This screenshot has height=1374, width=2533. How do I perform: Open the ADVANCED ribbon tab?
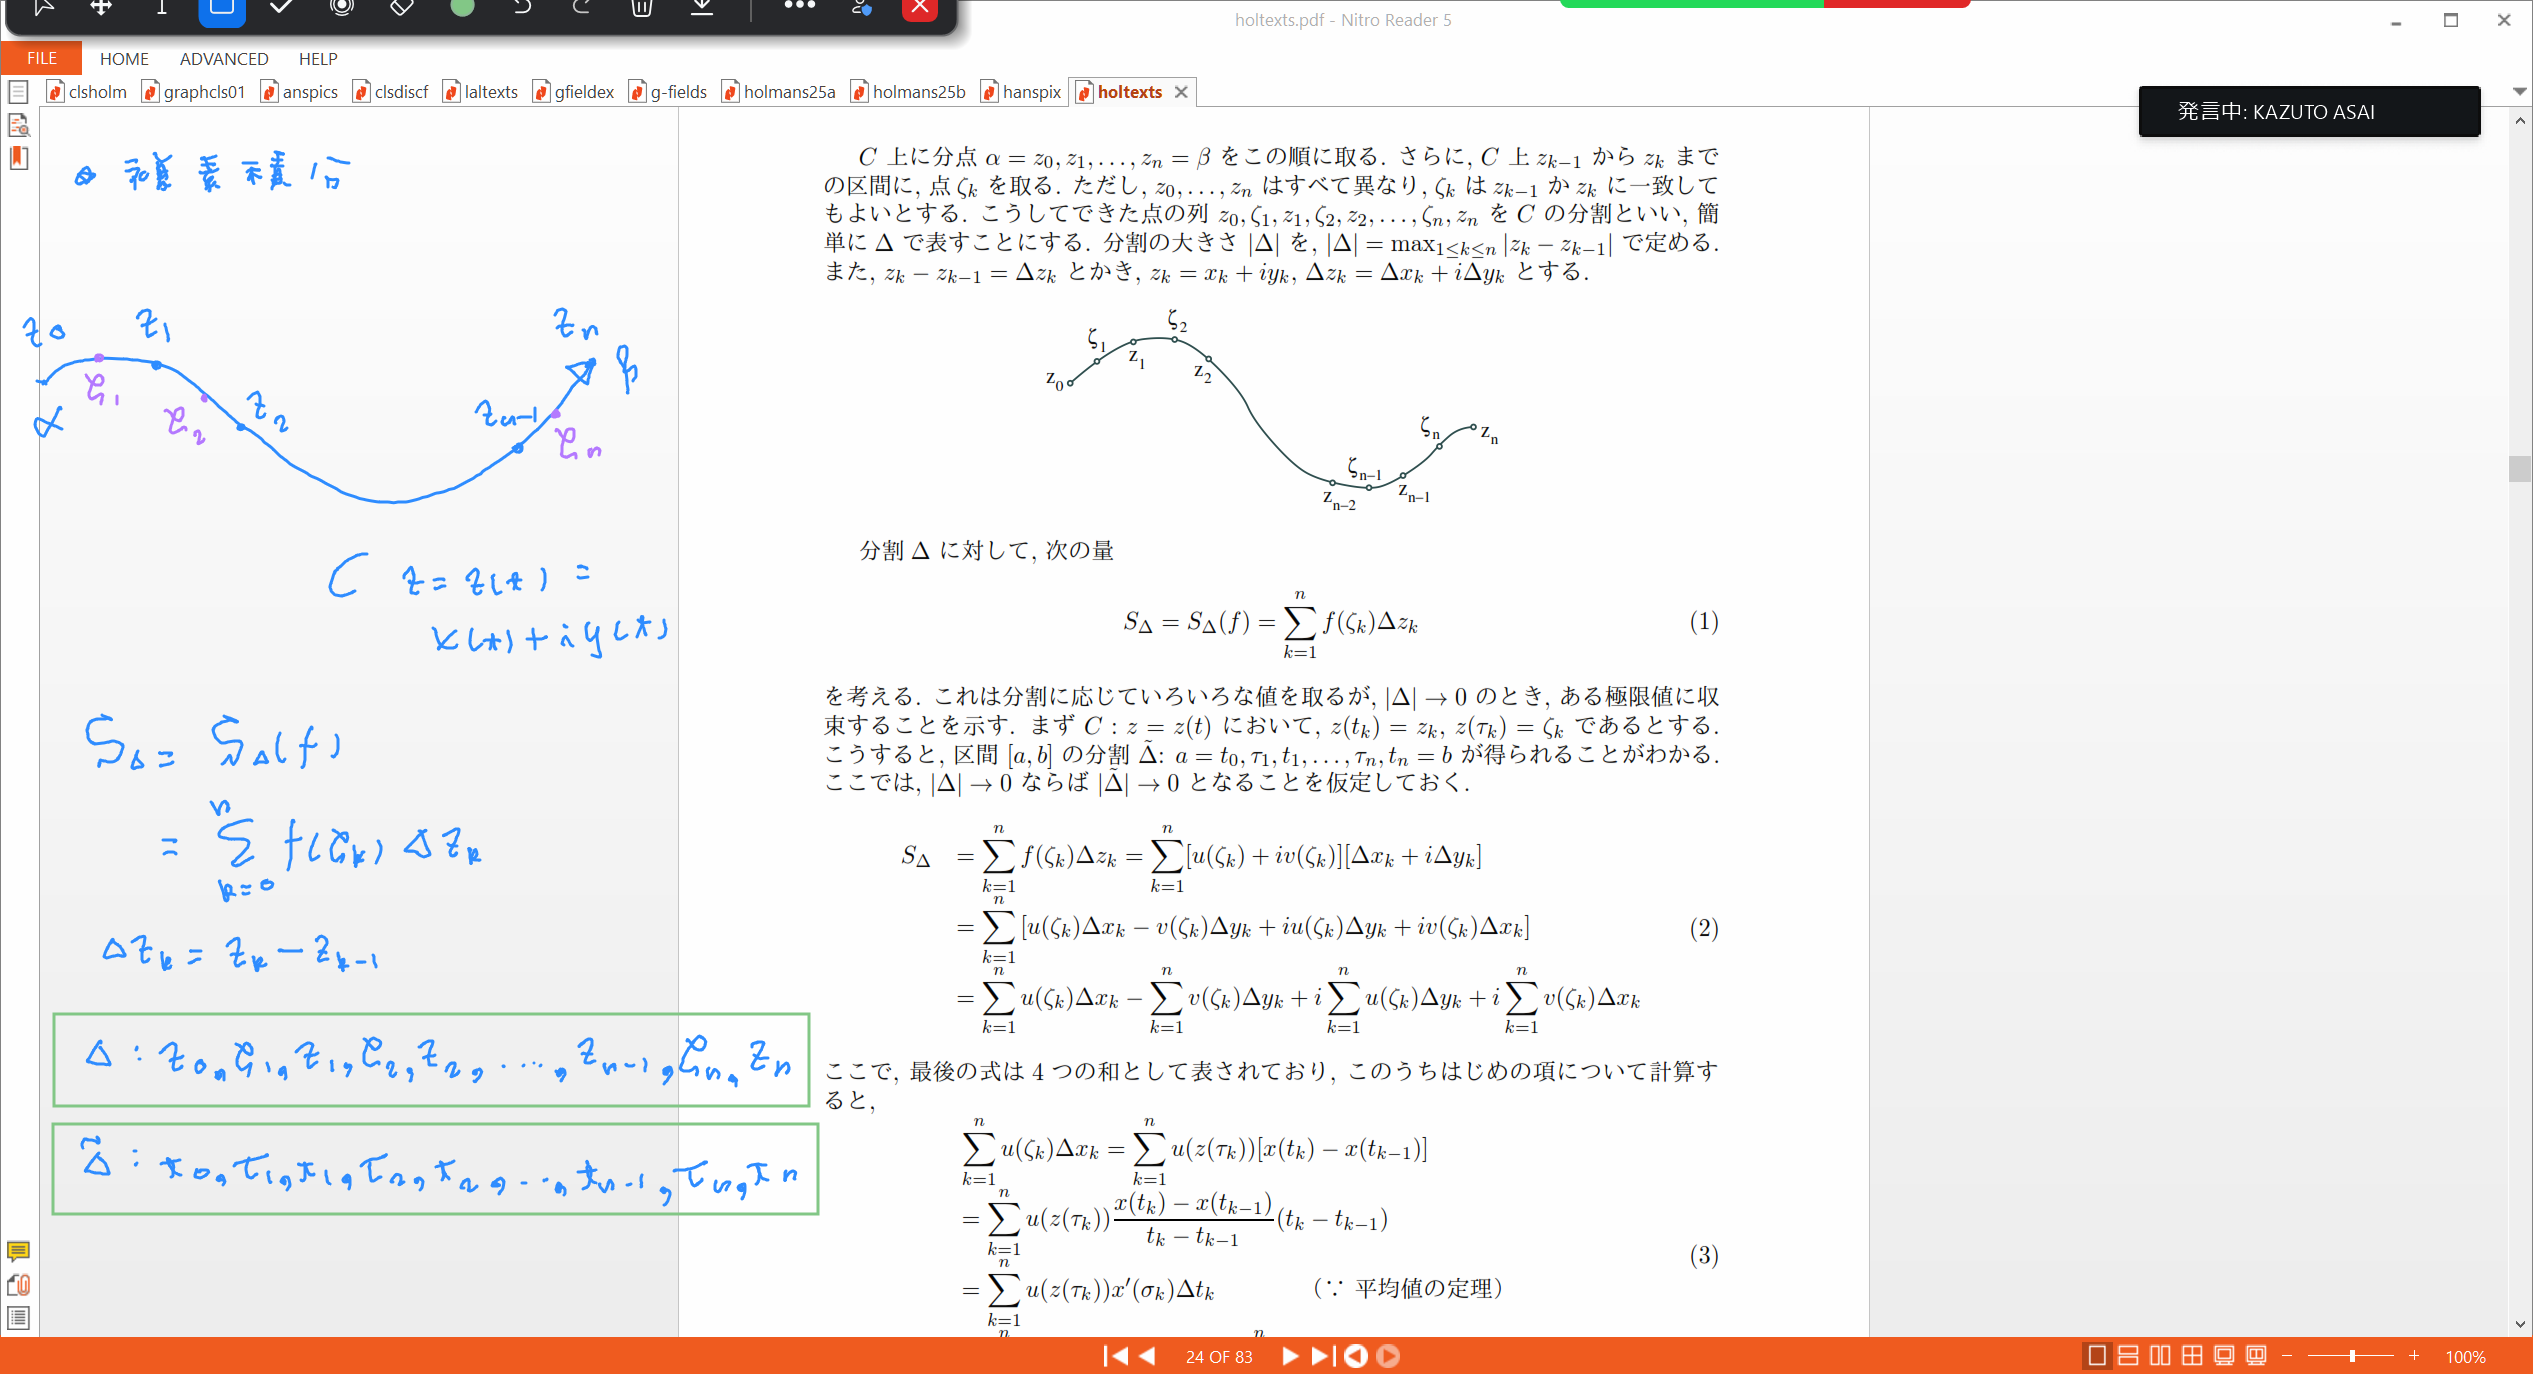pos(223,58)
